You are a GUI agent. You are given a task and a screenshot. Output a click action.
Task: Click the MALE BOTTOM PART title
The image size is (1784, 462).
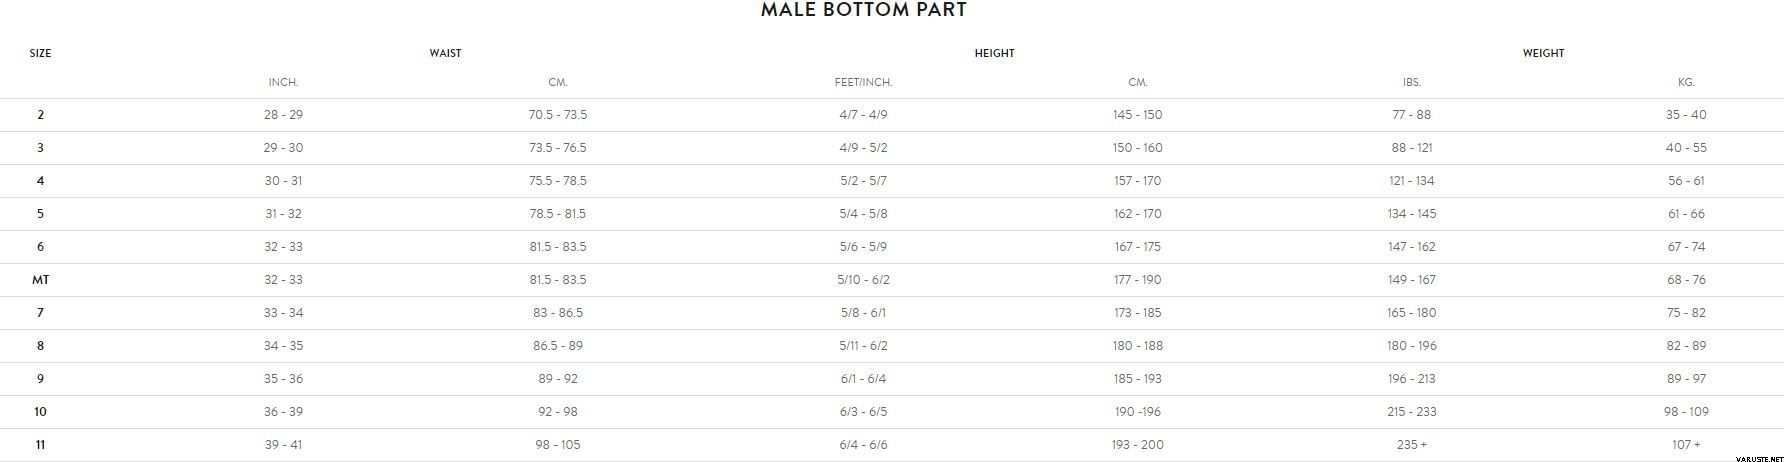pyautogui.click(x=863, y=10)
